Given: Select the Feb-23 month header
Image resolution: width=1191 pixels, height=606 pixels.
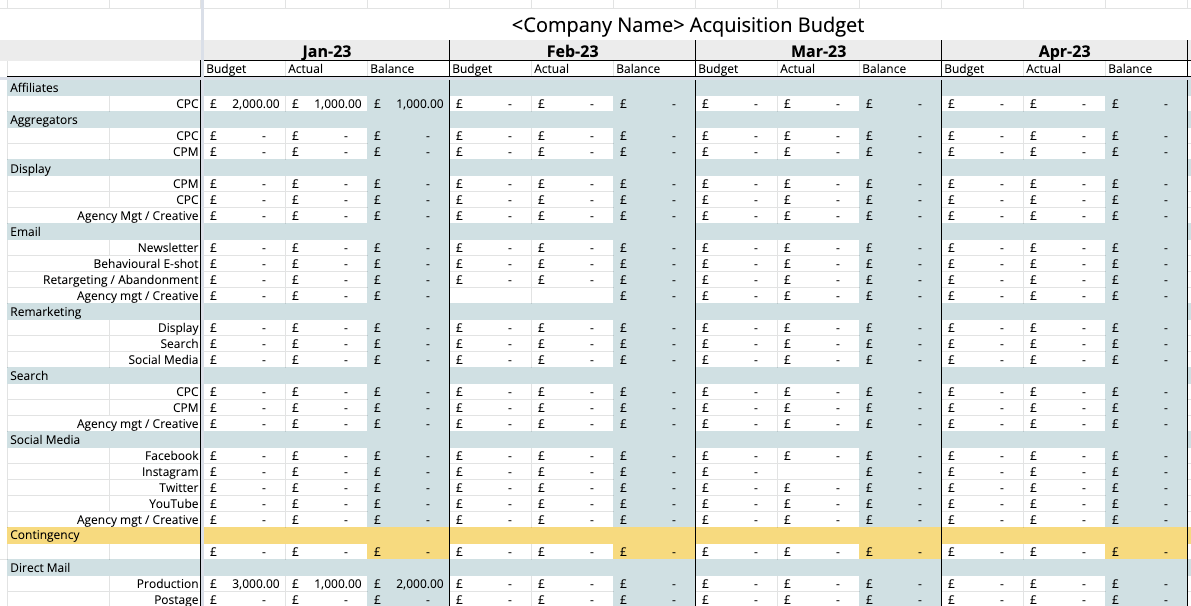Looking at the screenshot, I should pos(572,51).
